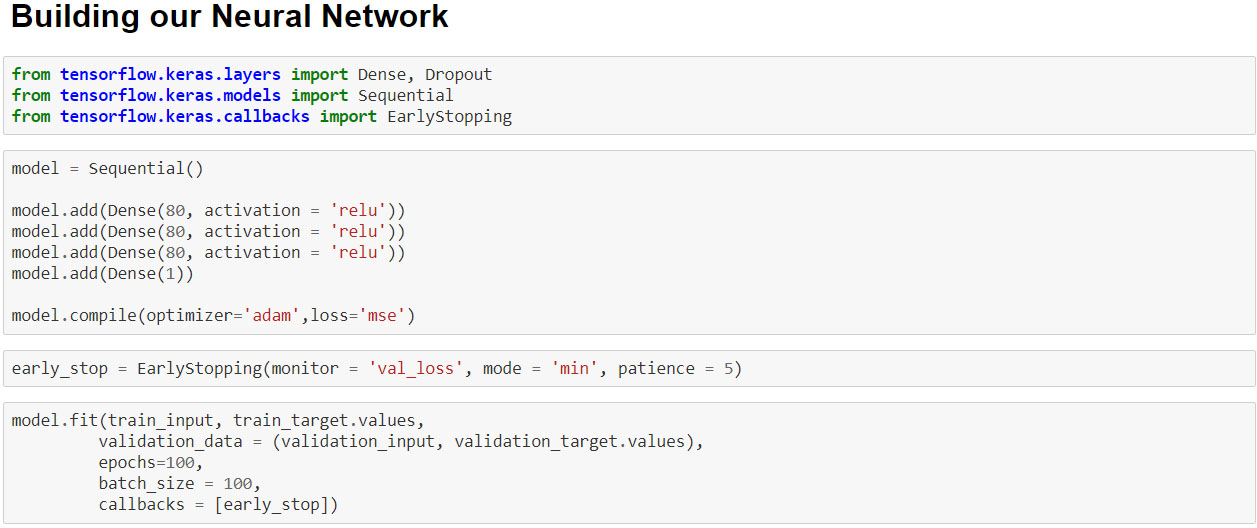Viewport: 1257px width, 528px height.
Task: Click the 'val_loss' monitor string
Action: tap(416, 369)
